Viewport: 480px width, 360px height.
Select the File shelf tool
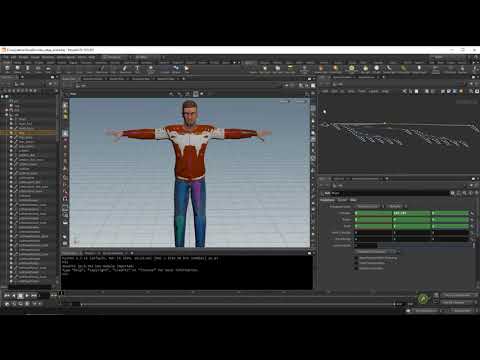[x=187, y=69]
